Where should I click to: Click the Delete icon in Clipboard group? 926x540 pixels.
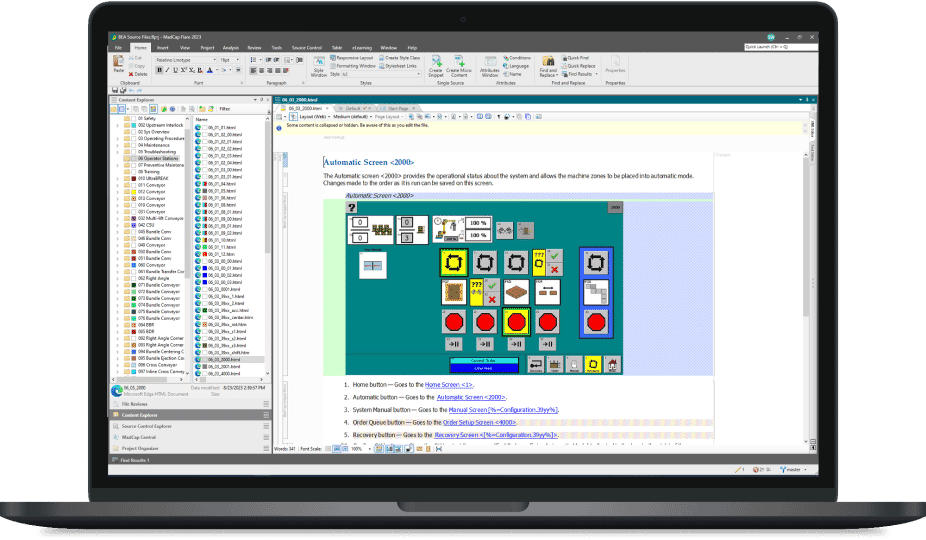[138, 74]
